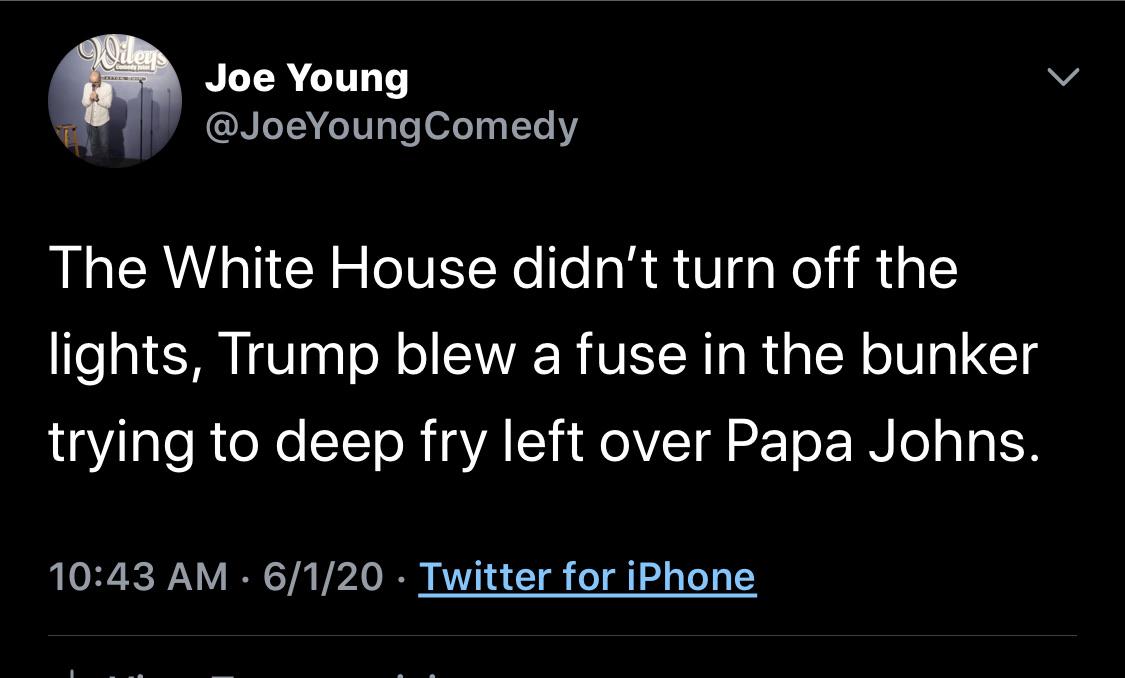Click the 10:43 AM timestamp
Viewport: 1125px width, 678px height.
(138, 577)
